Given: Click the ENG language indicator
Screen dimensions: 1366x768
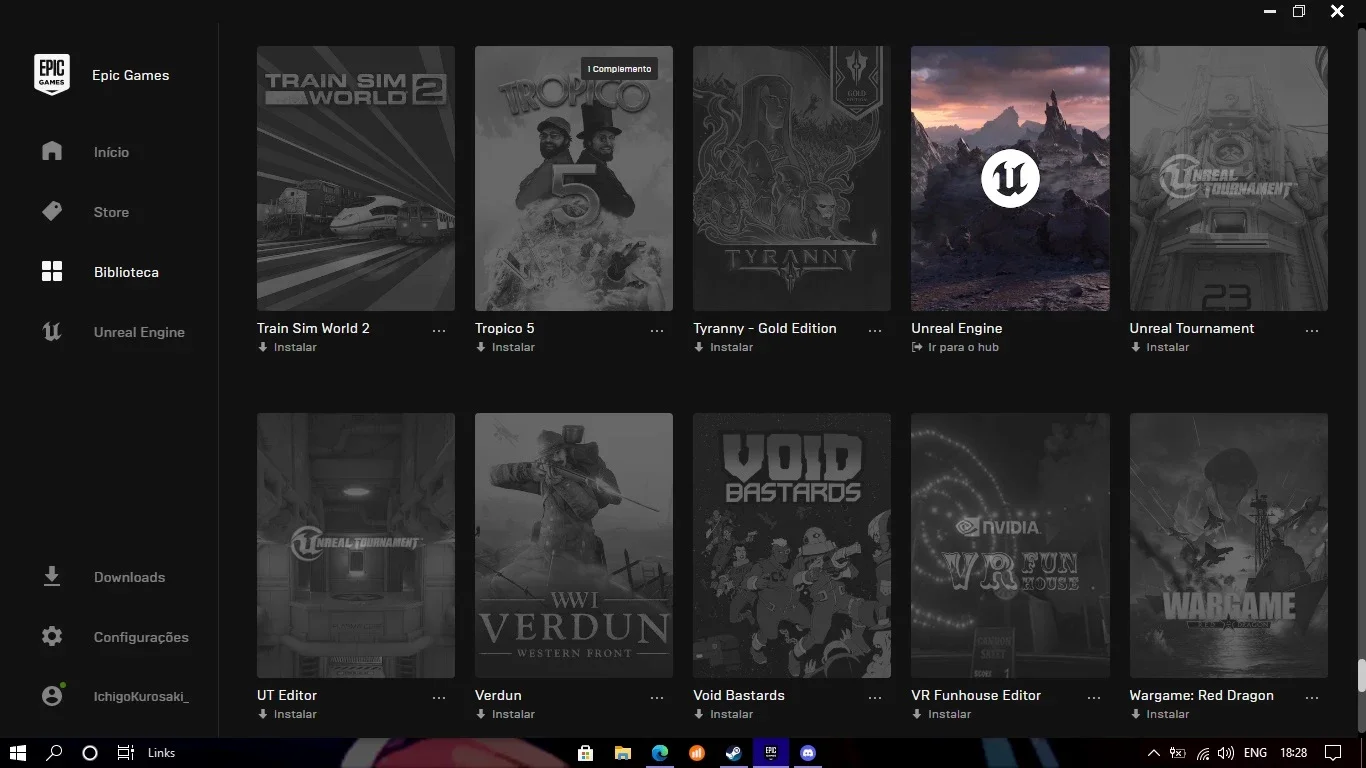Looking at the screenshot, I should point(1255,753).
